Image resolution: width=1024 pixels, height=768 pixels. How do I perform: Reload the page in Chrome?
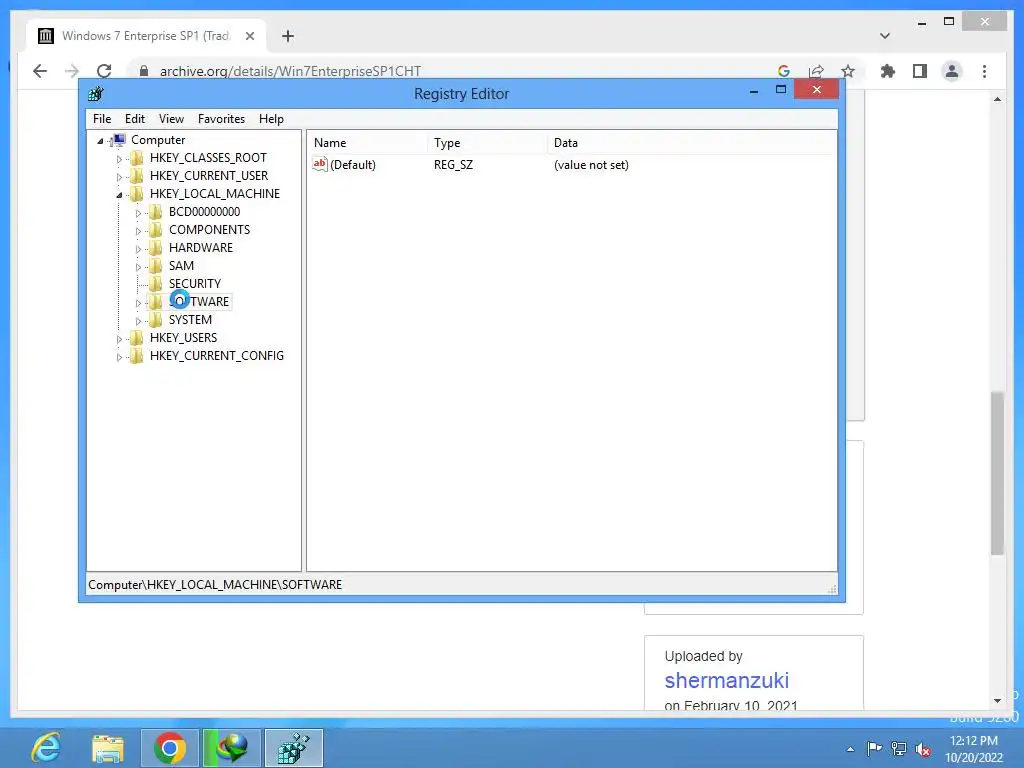pos(104,71)
